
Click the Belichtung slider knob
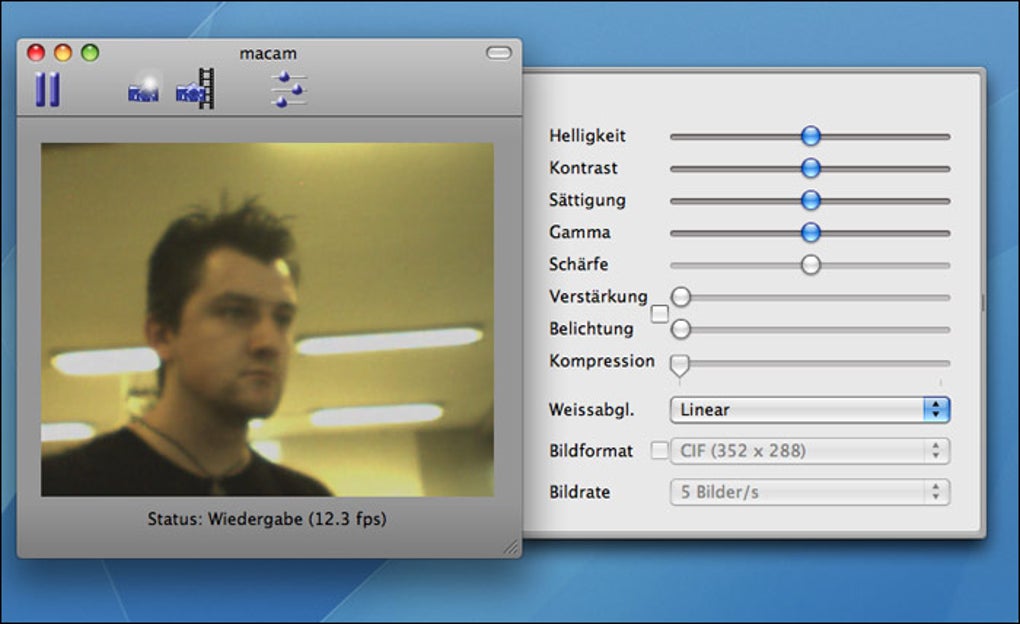pos(680,329)
